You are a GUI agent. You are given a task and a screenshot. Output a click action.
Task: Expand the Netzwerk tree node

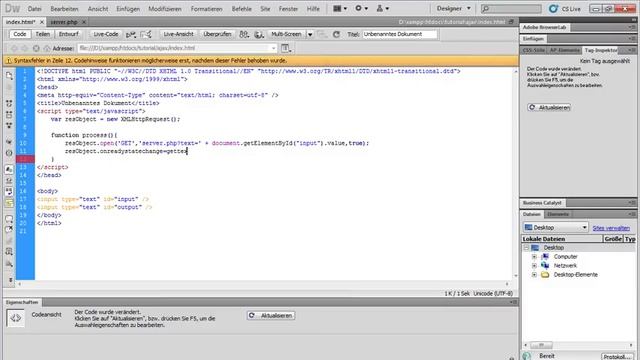coord(534,266)
